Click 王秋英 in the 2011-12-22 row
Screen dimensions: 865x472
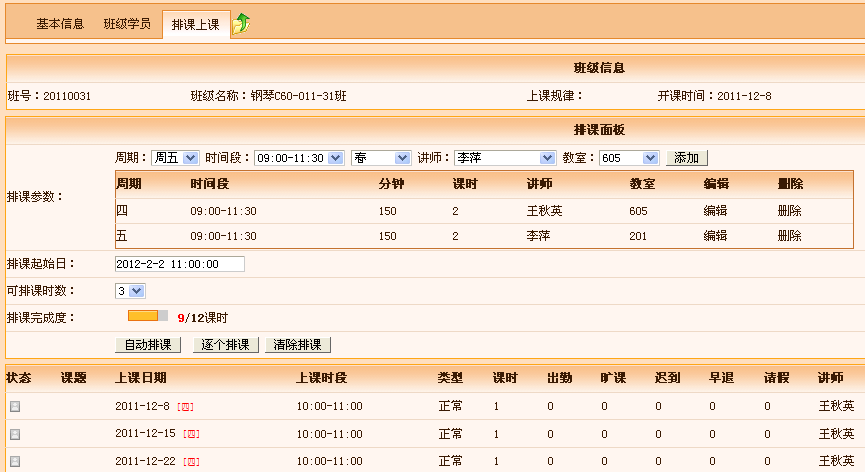(836, 461)
